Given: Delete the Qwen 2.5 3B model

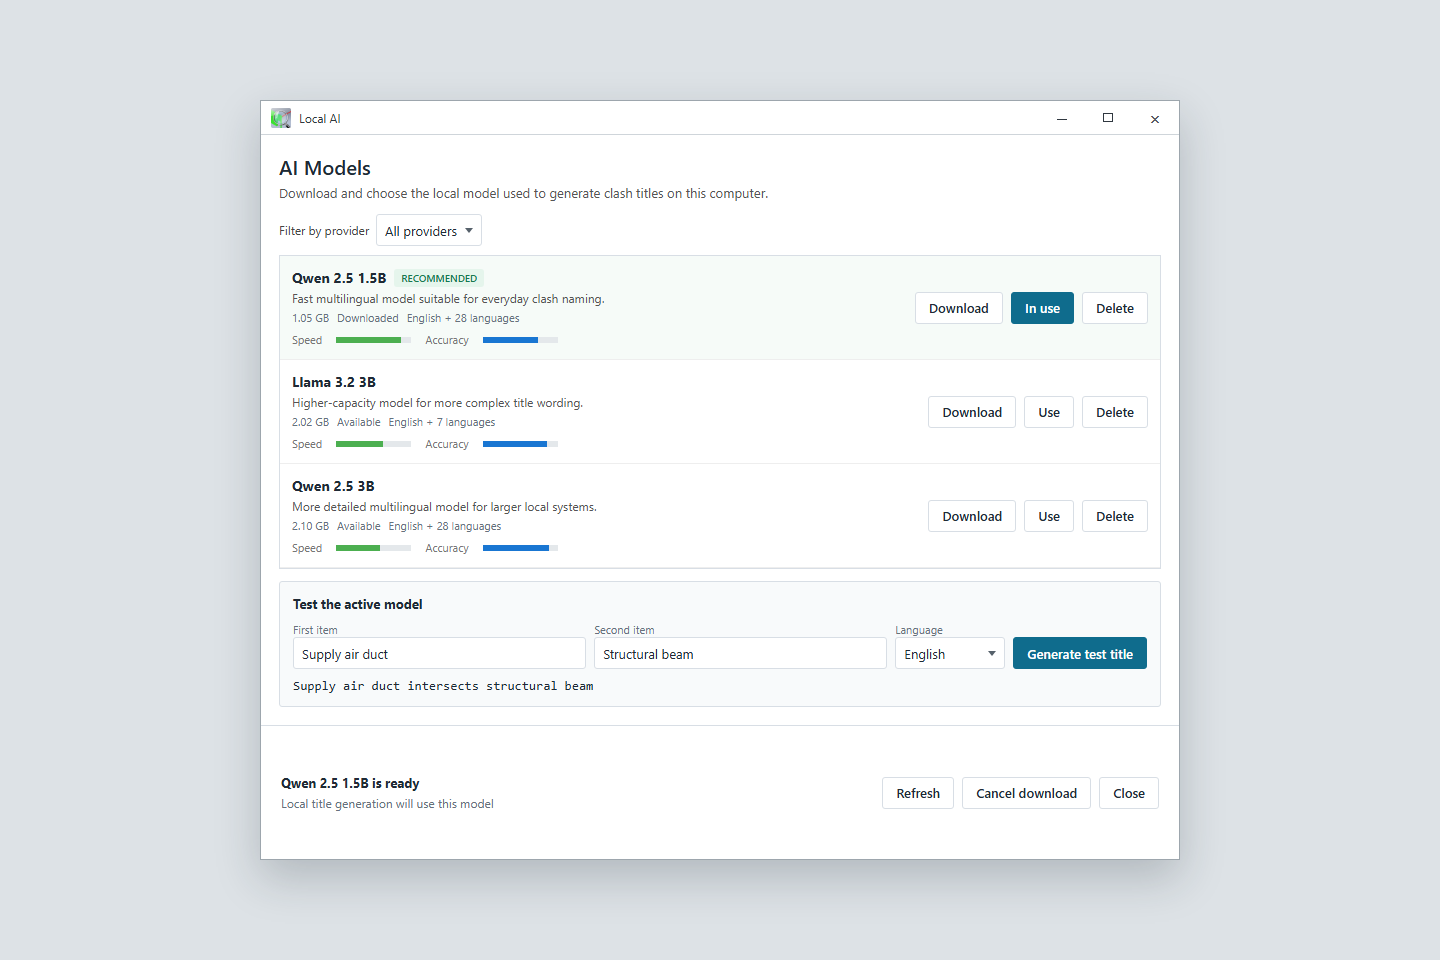Looking at the screenshot, I should tap(1115, 516).
